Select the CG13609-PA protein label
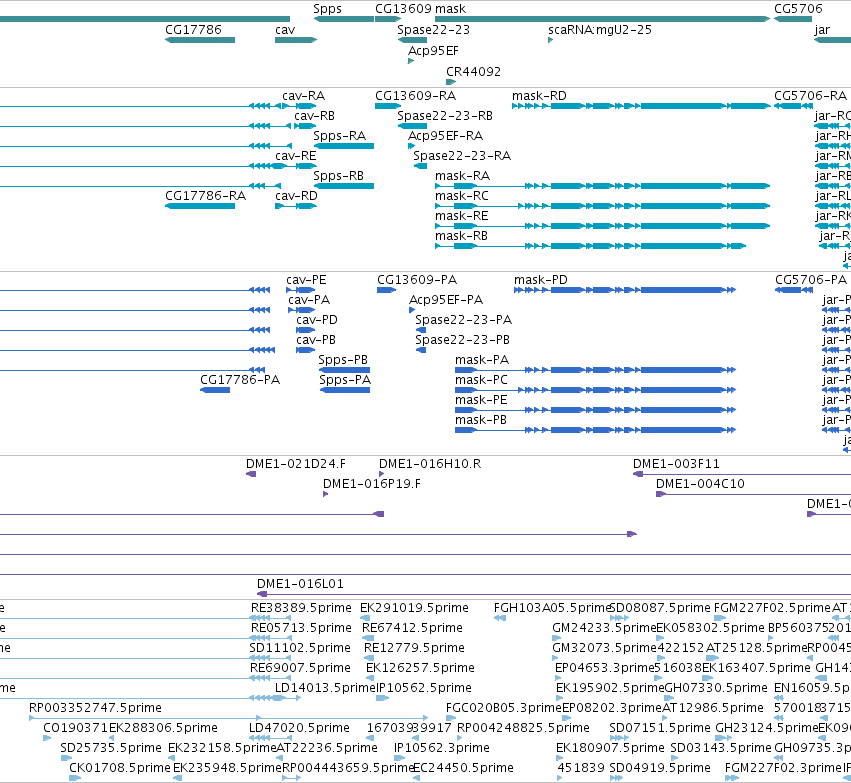The width and height of the screenshot is (851, 783). click(417, 279)
